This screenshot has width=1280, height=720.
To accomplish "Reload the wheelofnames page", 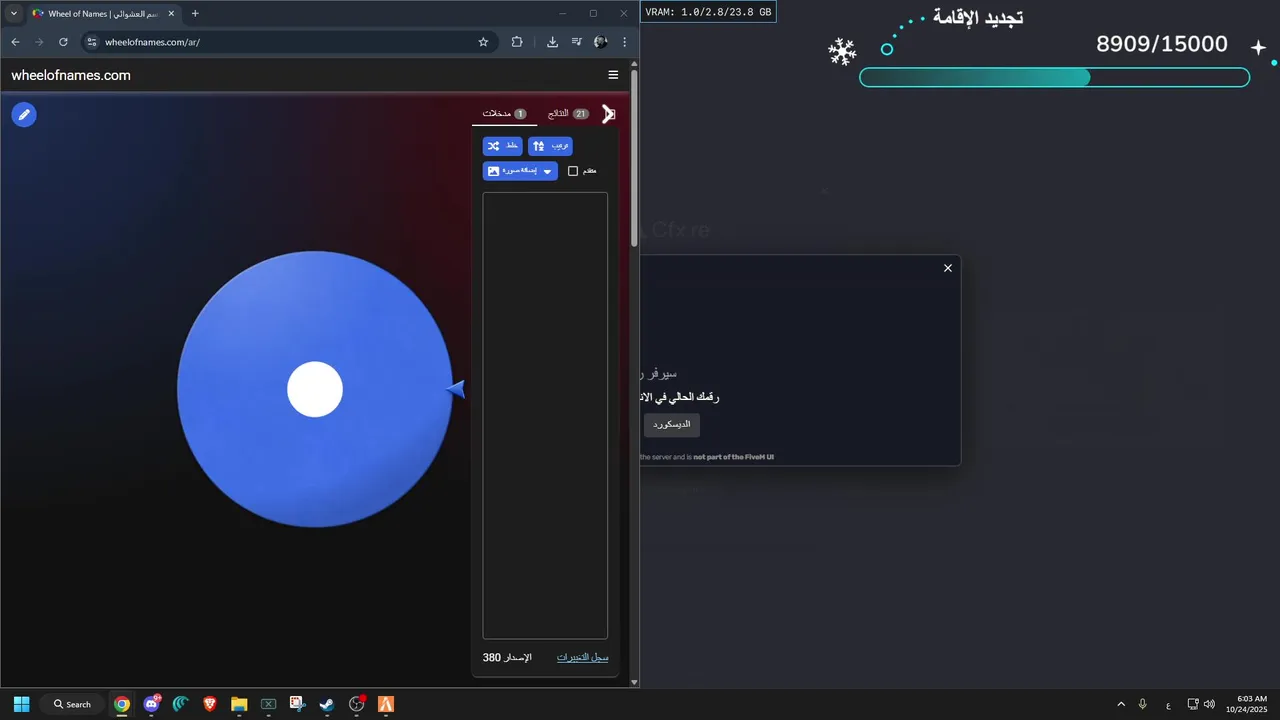I will click(x=63, y=42).
